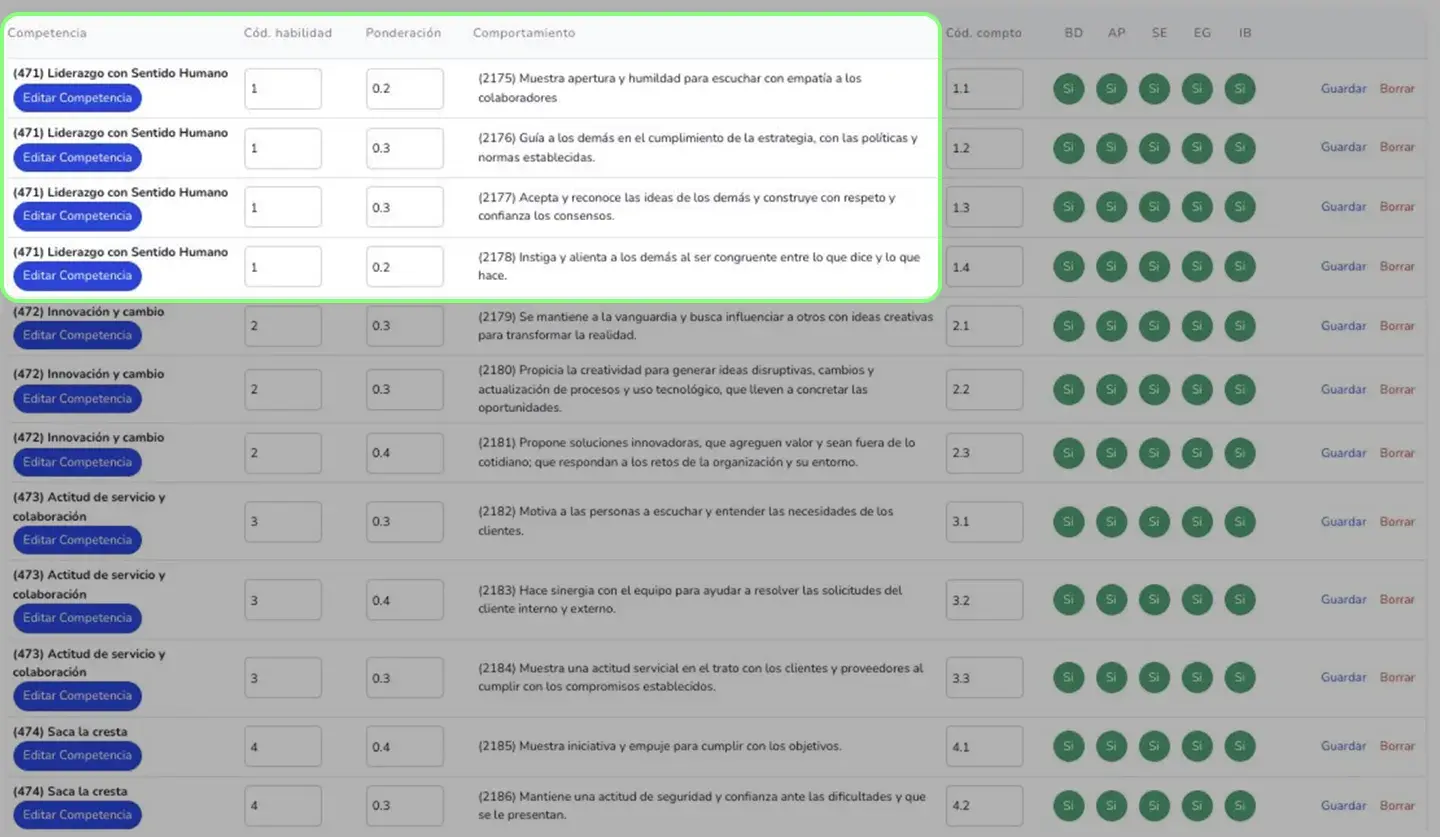Viewport: 1440px width, 837px height.
Task: Click the Ponderación field for behavior 2176
Action: pos(405,148)
